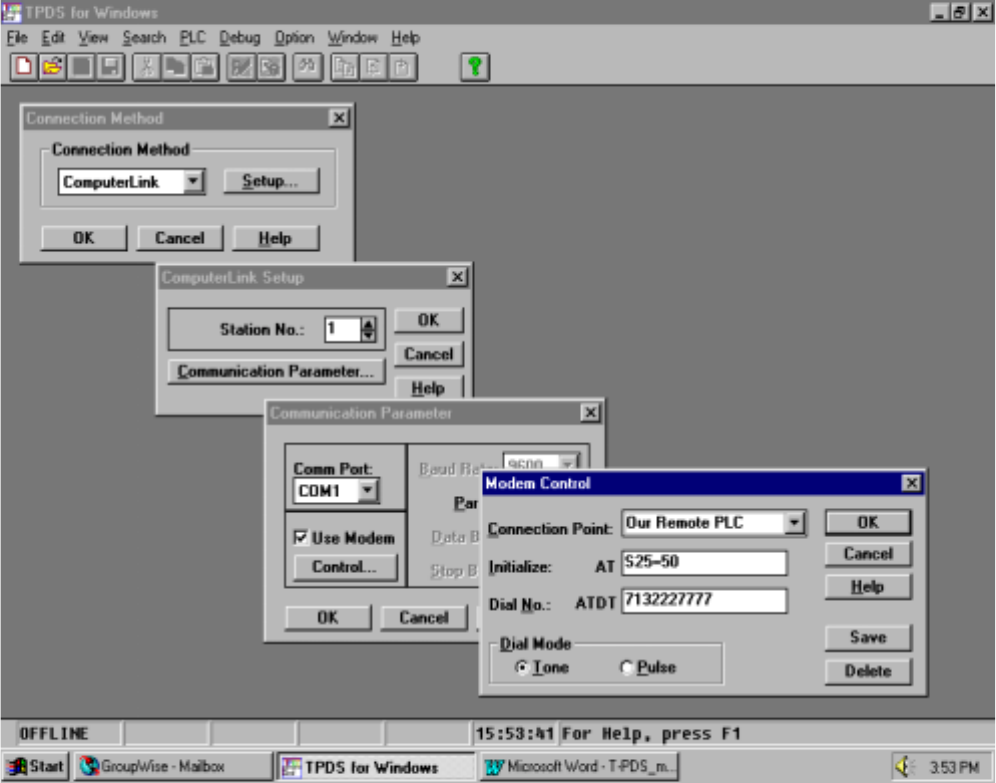Click the Dial No. input field
Image resolution: width=996 pixels, height=783 pixels.
coord(703,601)
